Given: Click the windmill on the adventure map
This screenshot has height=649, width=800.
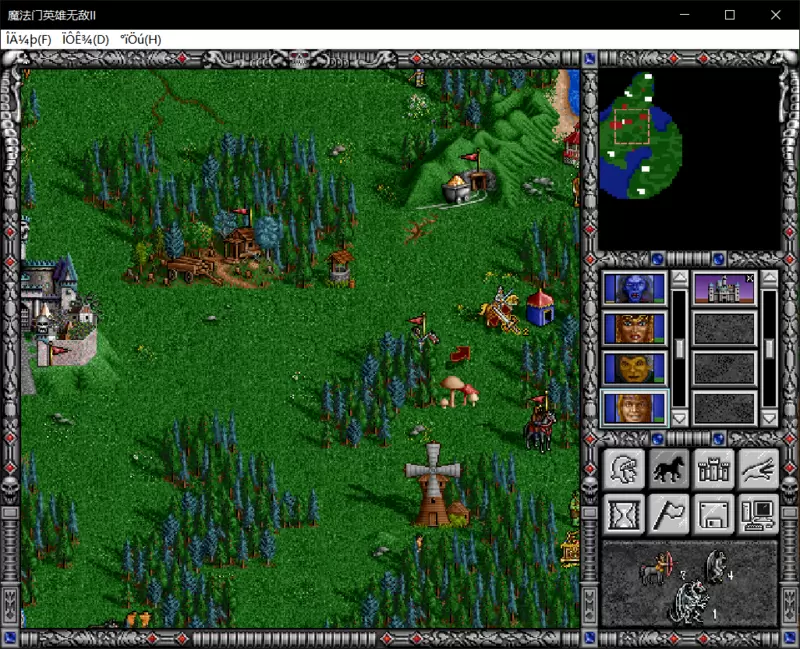Looking at the screenshot, I should (435, 485).
